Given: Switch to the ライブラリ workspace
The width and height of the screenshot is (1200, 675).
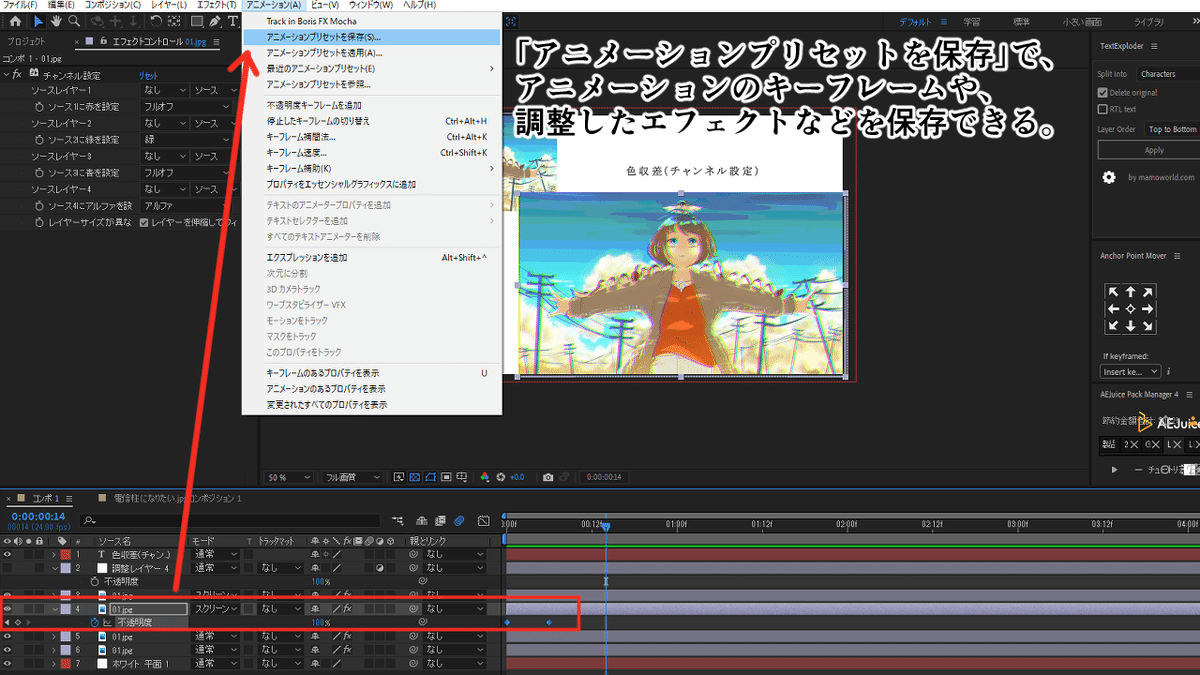Looking at the screenshot, I should tap(1148, 21).
